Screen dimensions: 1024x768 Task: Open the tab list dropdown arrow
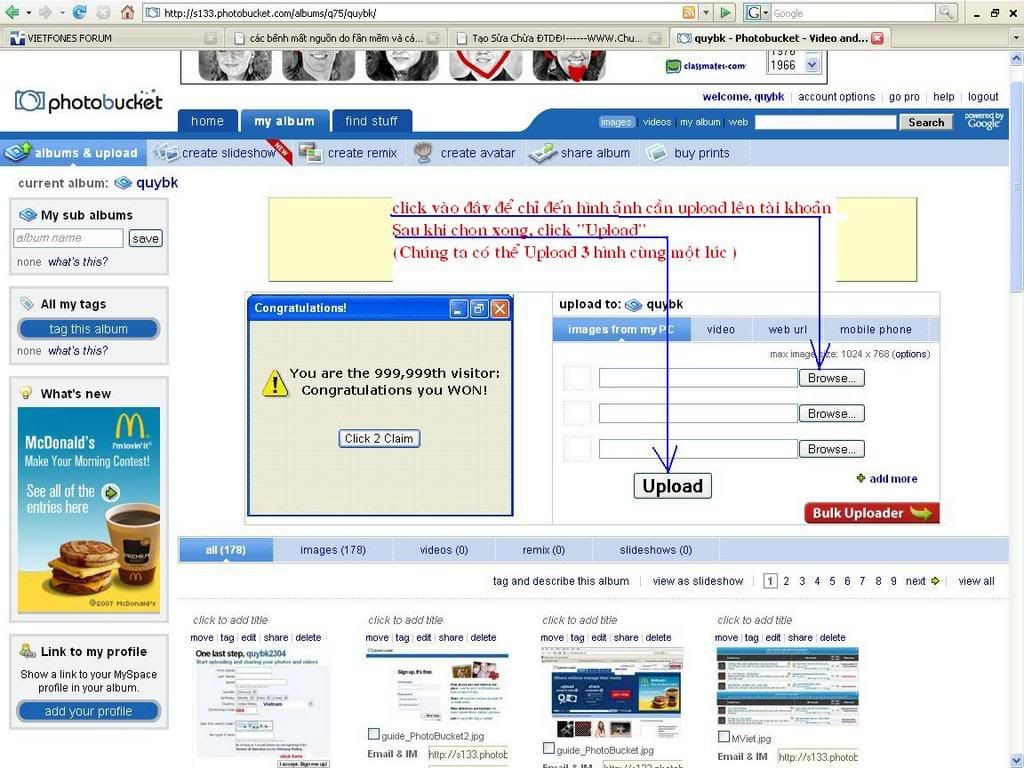tap(1016, 39)
